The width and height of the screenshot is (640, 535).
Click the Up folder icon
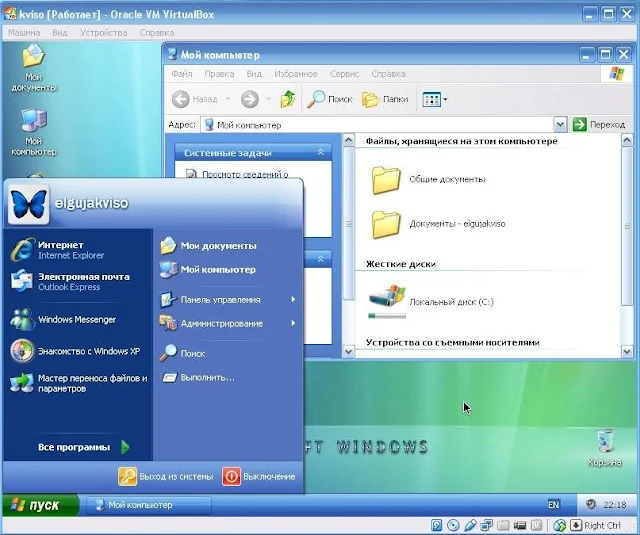287,99
